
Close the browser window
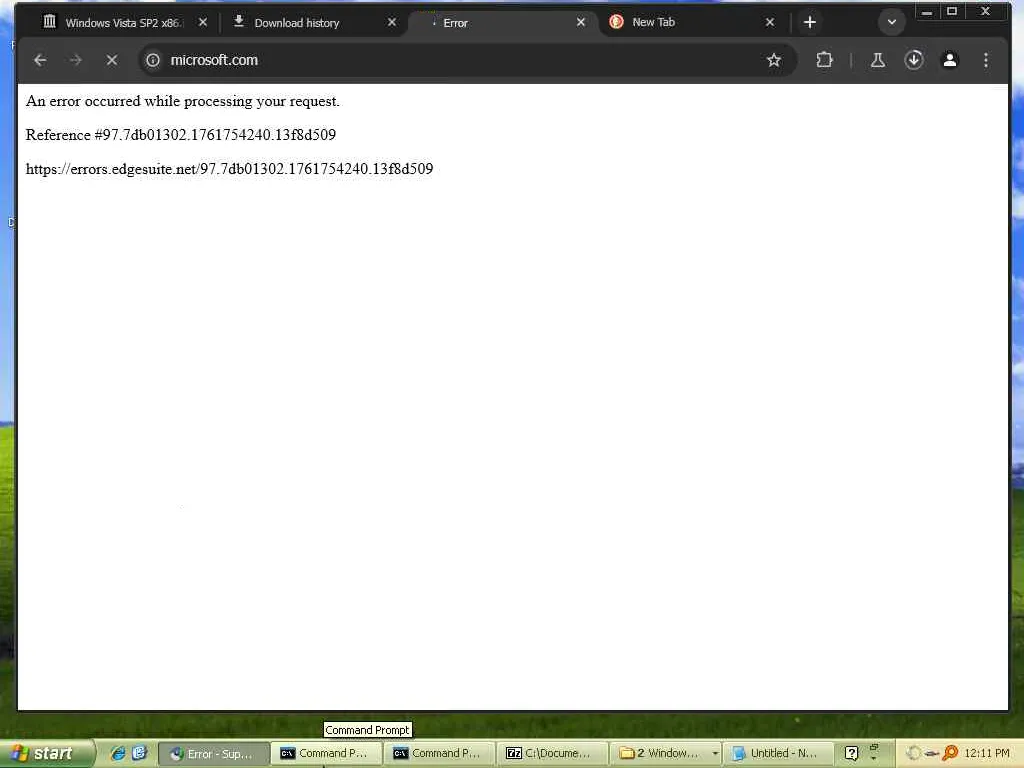[x=986, y=12]
